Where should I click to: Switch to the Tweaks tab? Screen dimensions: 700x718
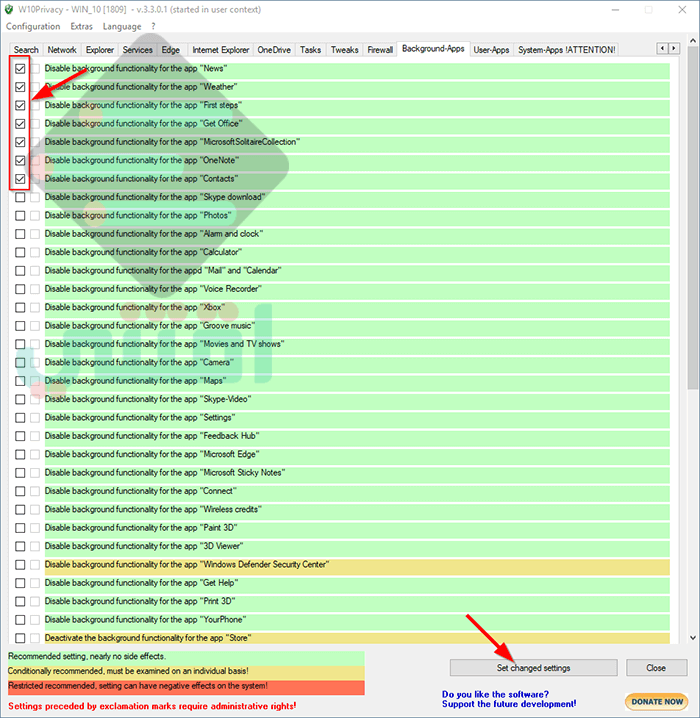pyautogui.click(x=344, y=50)
